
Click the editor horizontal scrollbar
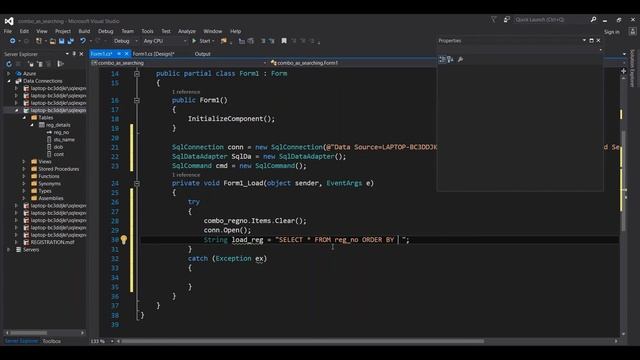click(x=302, y=341)
